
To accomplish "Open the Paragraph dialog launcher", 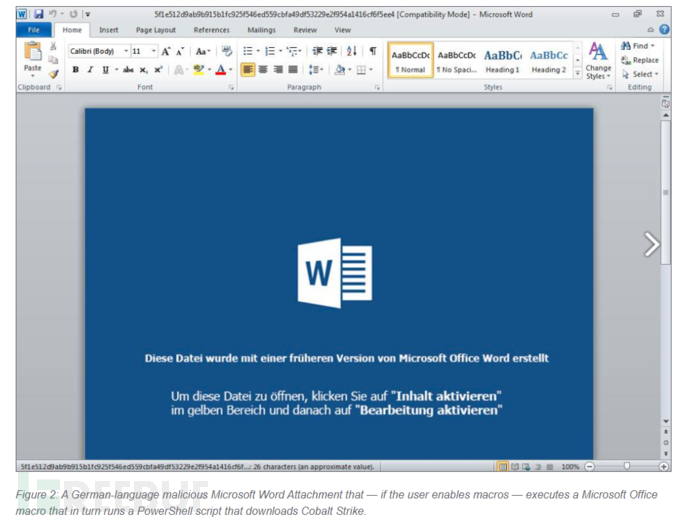I will pos(377,88).
